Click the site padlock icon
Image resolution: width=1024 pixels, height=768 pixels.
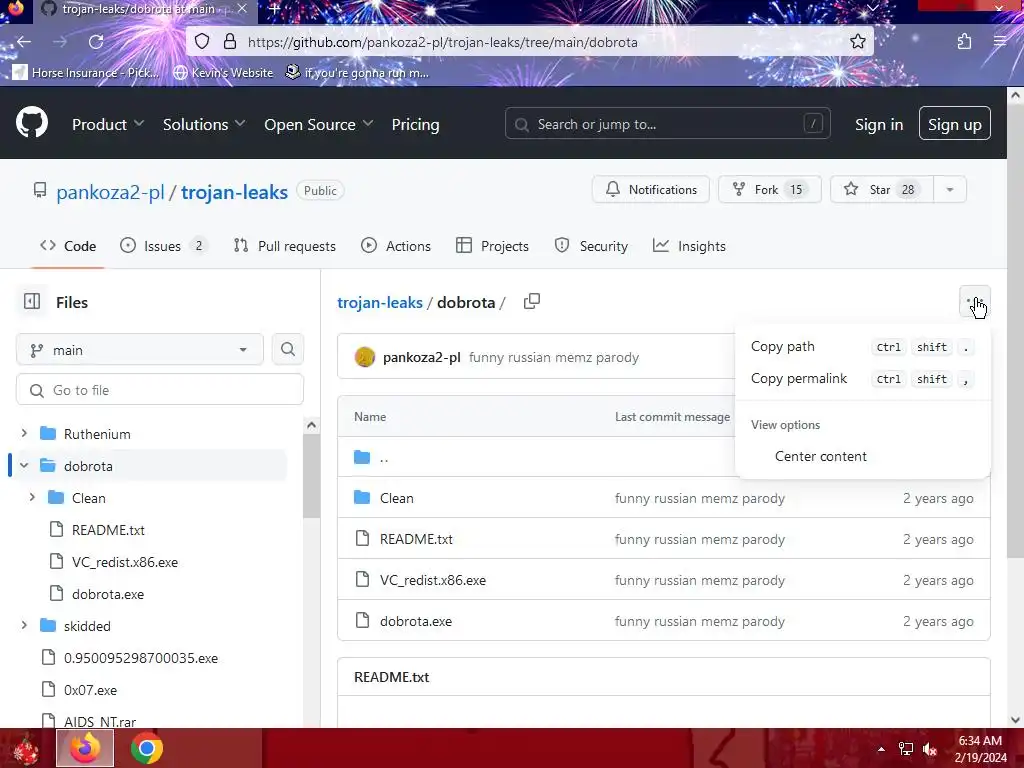point(230,42)
